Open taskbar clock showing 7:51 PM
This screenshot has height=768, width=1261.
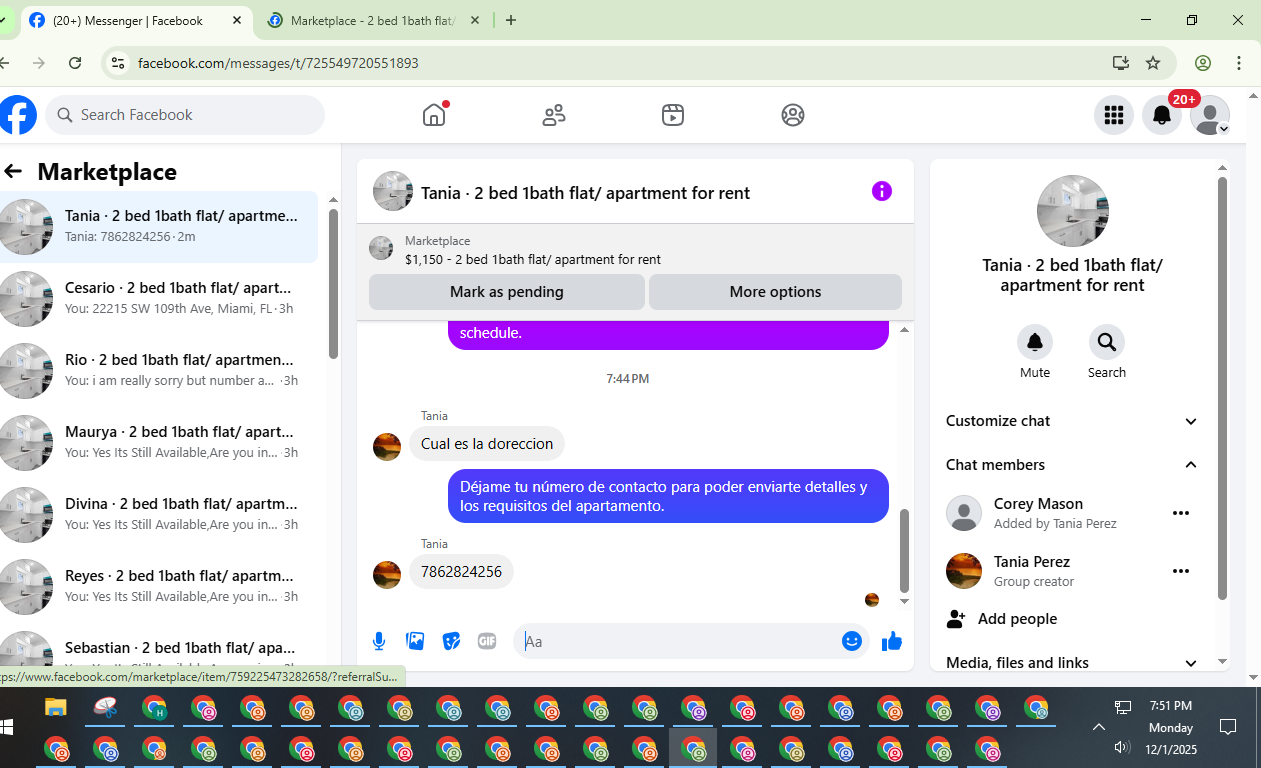point(1171,706)
